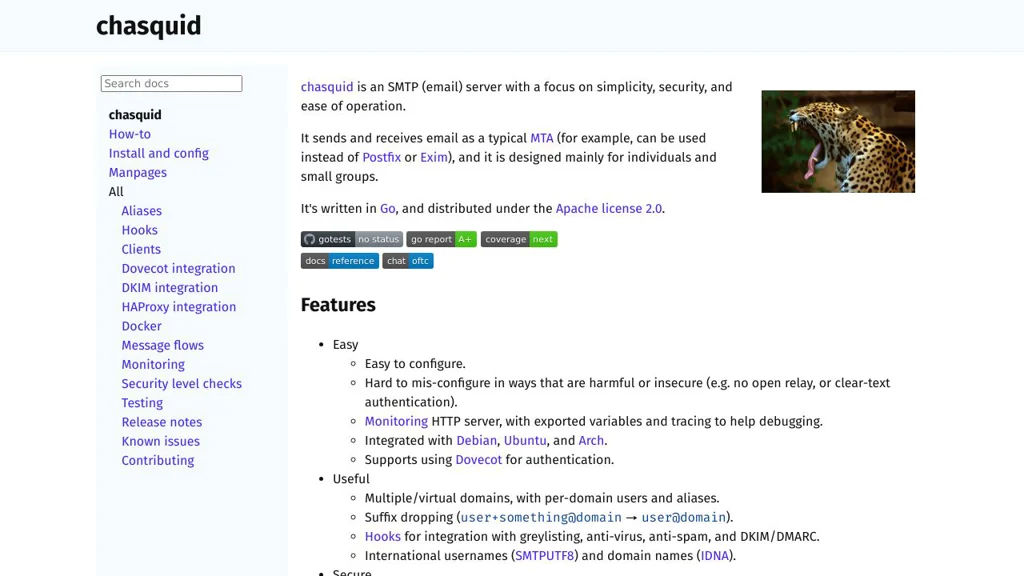Go to the Docker page
Image resolution: width=1024 pixels, height=576 pixels.
point(141,326)
